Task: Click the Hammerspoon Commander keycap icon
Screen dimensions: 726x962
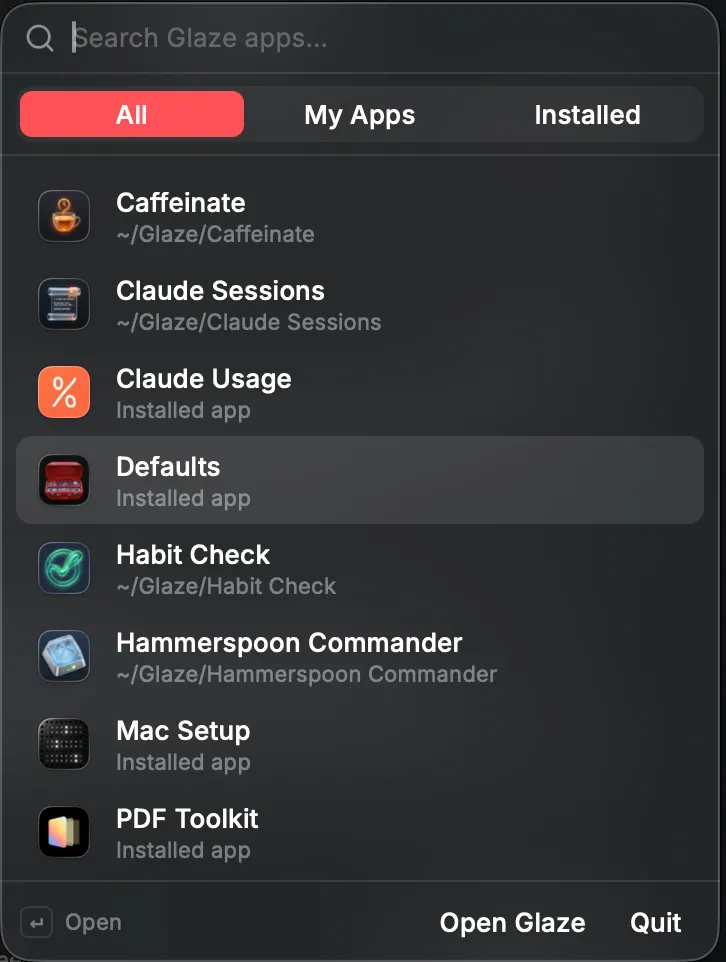Action: [x=64, y=656]
